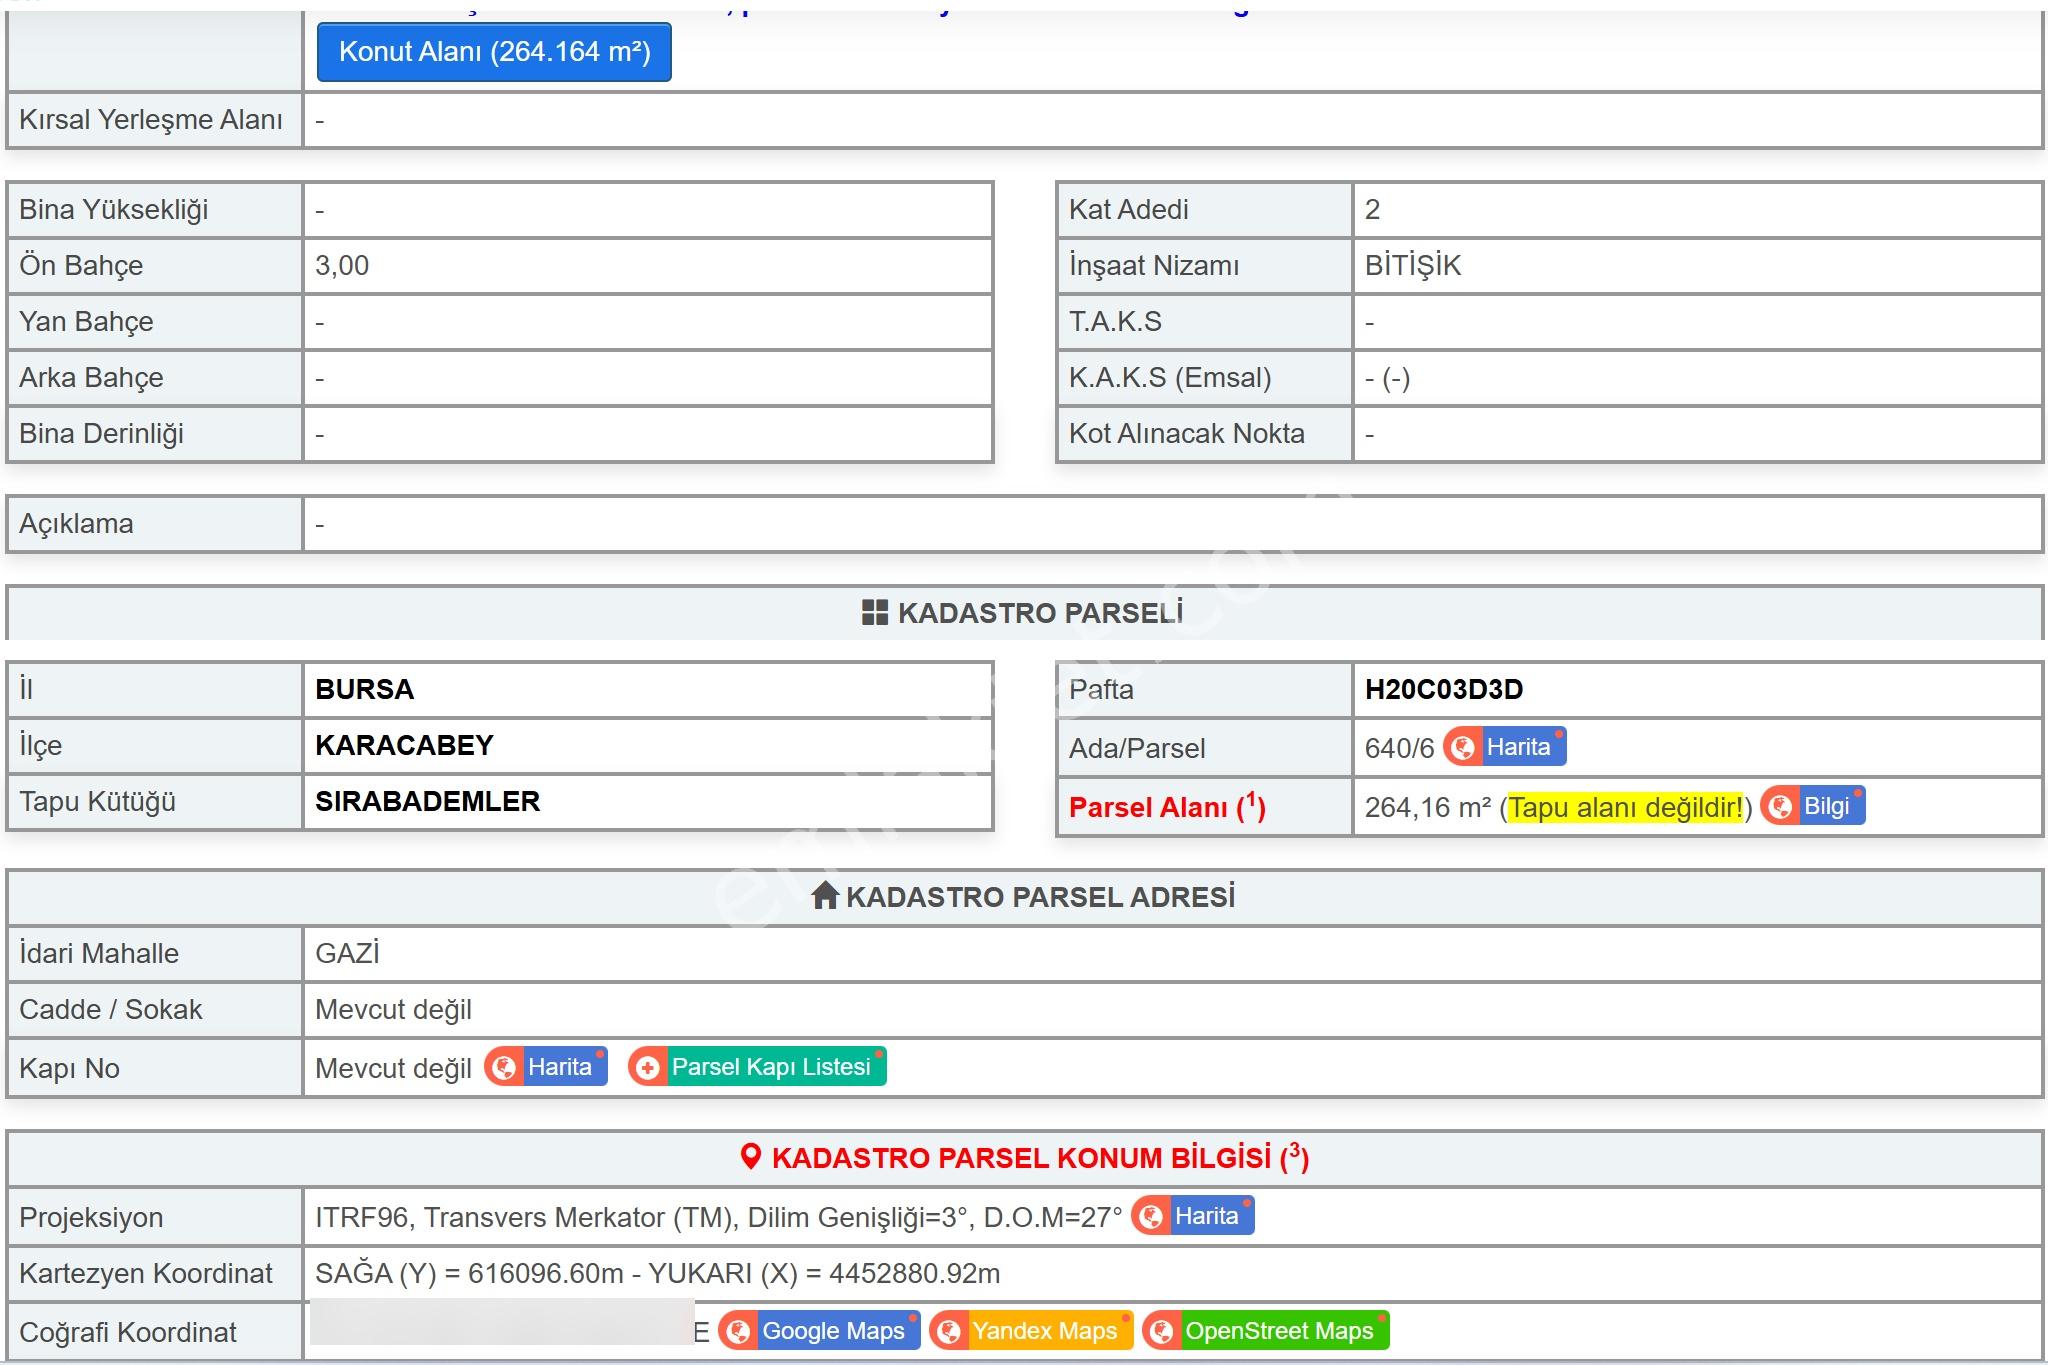Screen dimensions: 2048x1365
Task: Select the Pafta value H20C03D3D
Action: (x=1444, y=689)
